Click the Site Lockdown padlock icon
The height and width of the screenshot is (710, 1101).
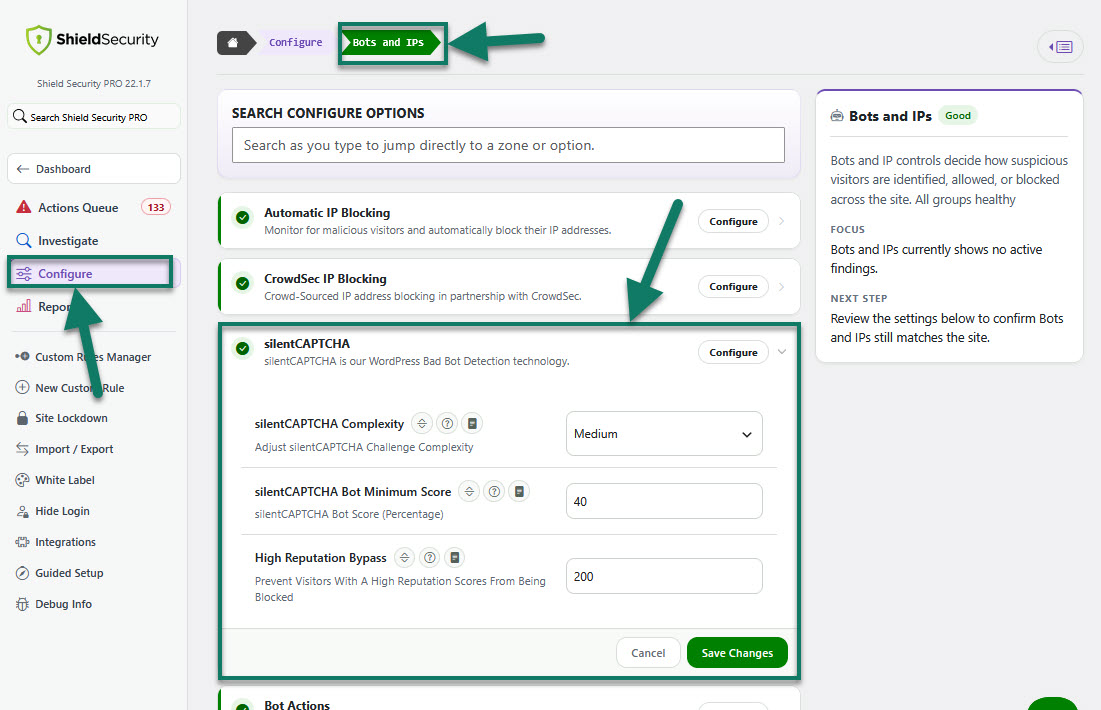(22, 418)
